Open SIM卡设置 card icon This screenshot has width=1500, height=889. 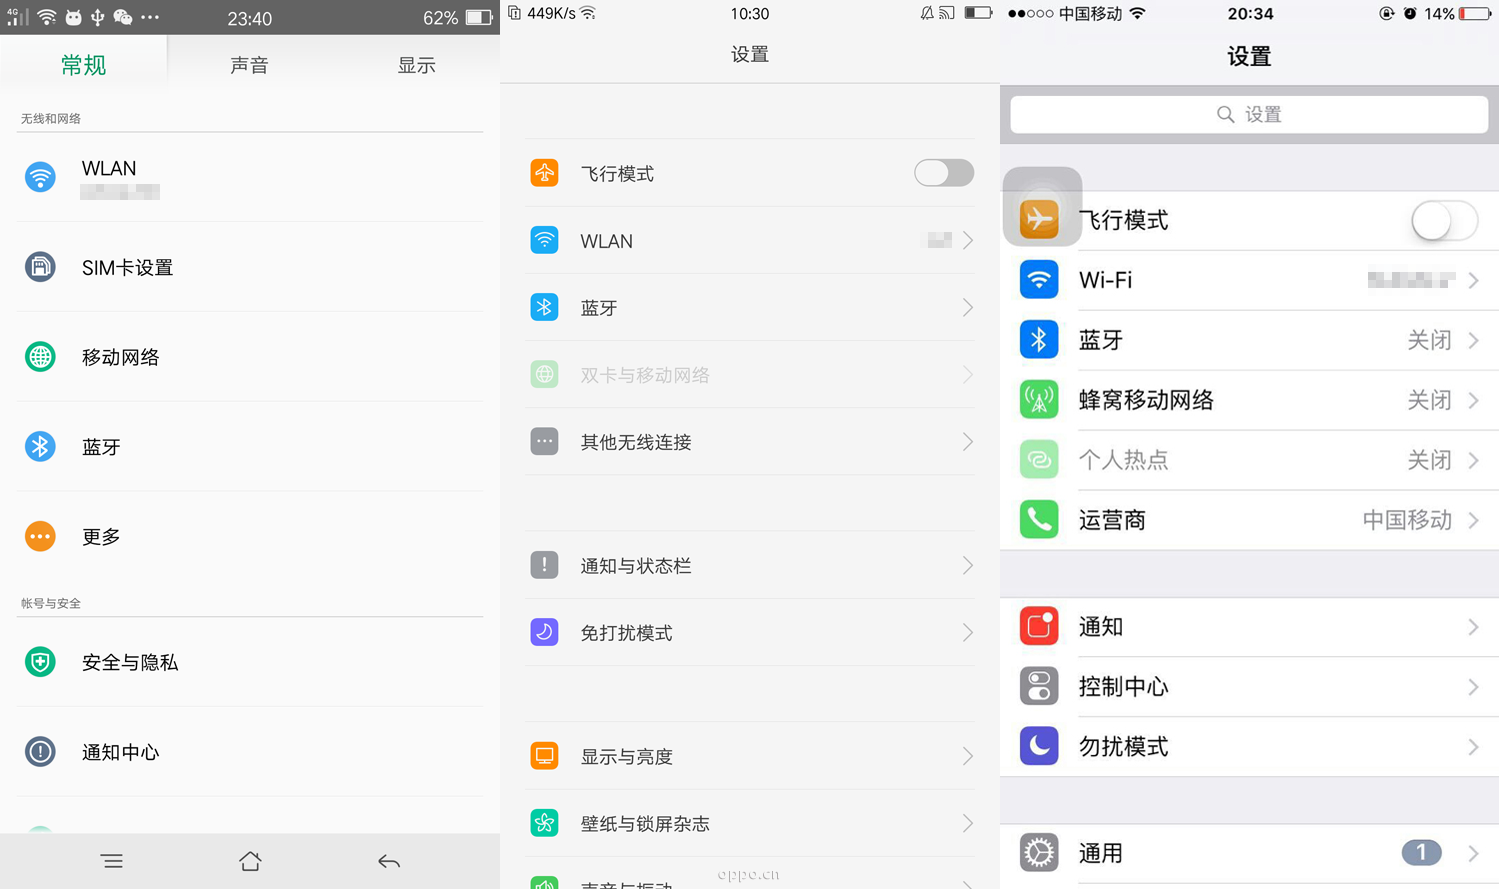tap(40, 267)
